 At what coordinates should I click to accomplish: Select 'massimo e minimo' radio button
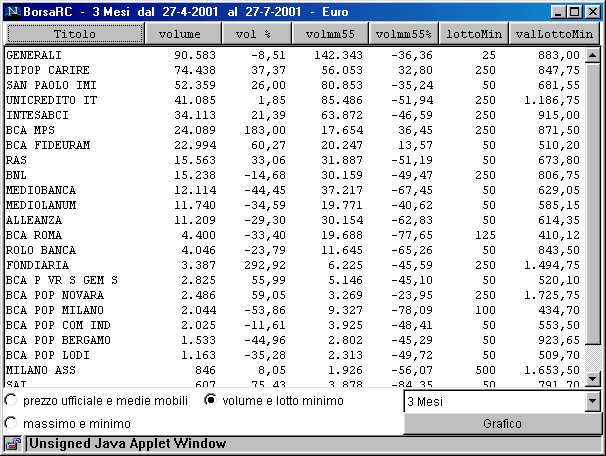tap(11, 423)
